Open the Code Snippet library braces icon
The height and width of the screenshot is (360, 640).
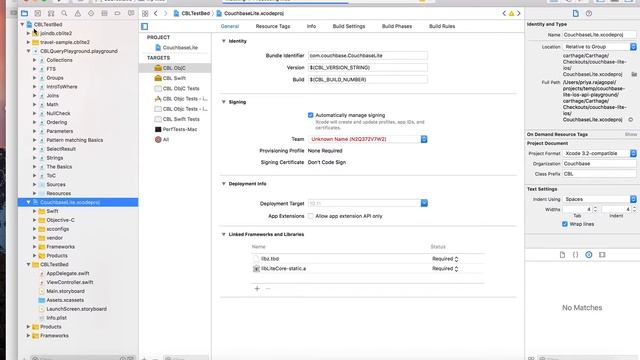pos(576,255)
